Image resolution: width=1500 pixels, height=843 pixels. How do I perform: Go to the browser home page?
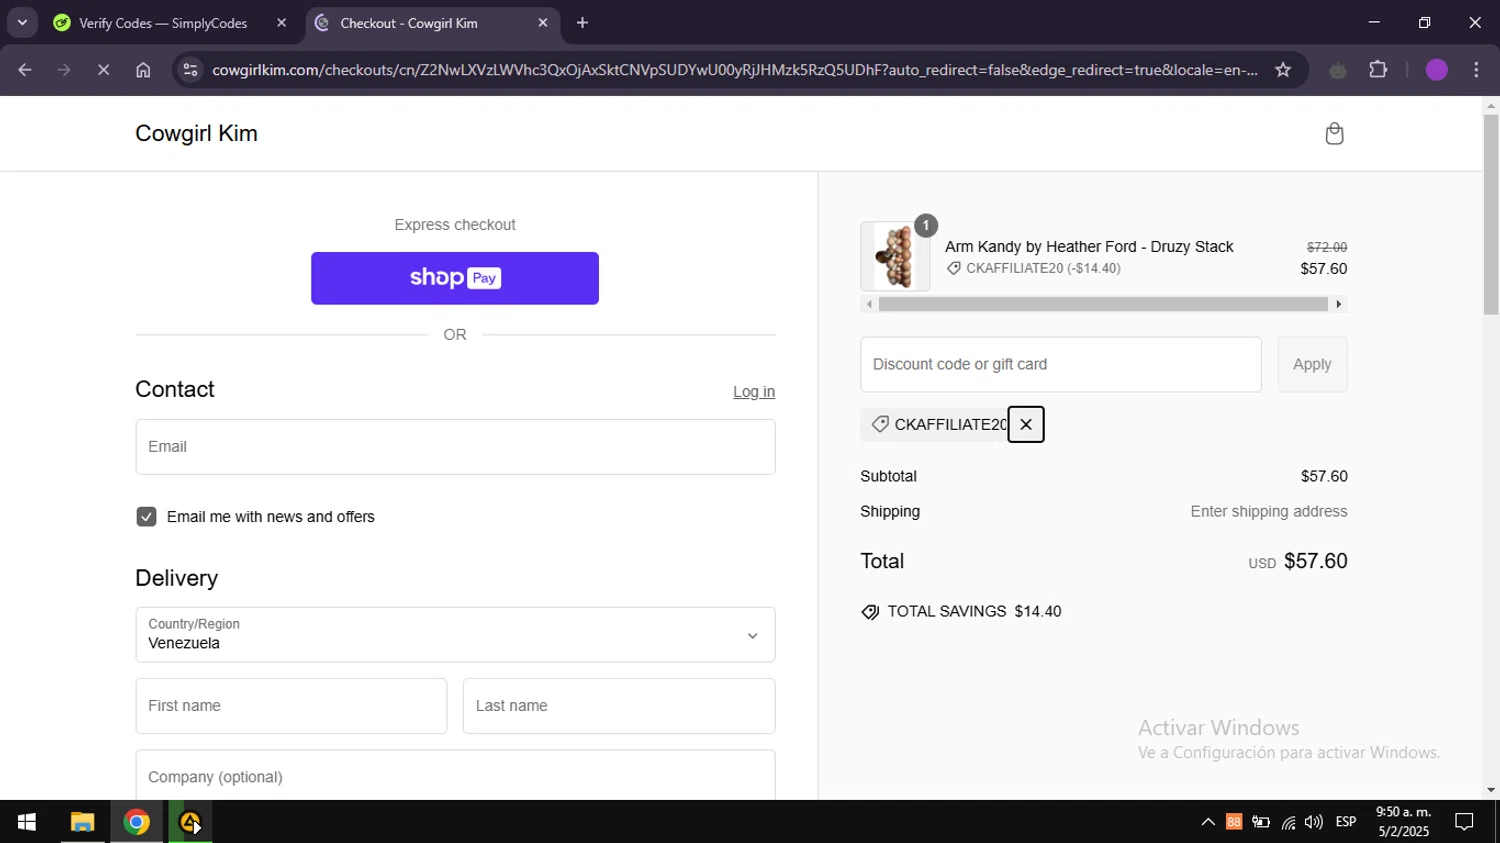[143, 70]
